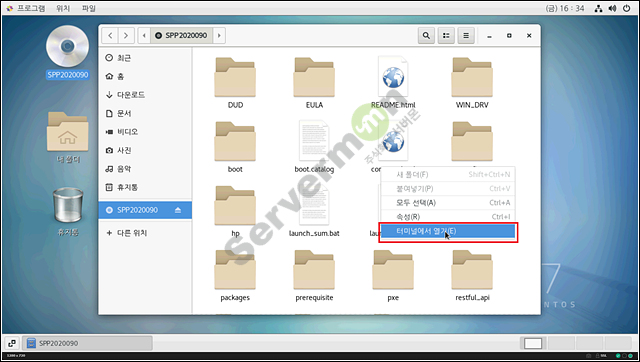Open the boot folder

tap(235, 142)
